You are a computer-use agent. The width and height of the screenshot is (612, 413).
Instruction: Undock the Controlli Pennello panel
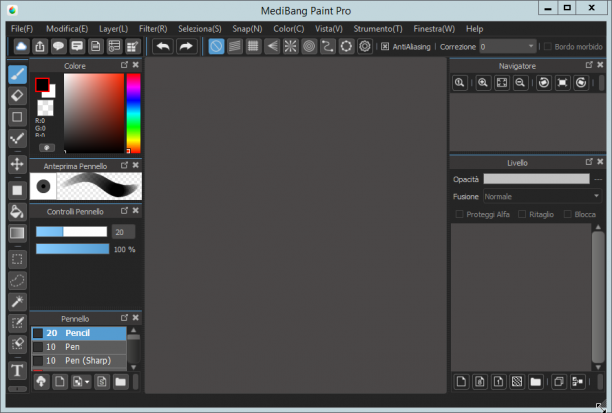click(x=124, y=210)
